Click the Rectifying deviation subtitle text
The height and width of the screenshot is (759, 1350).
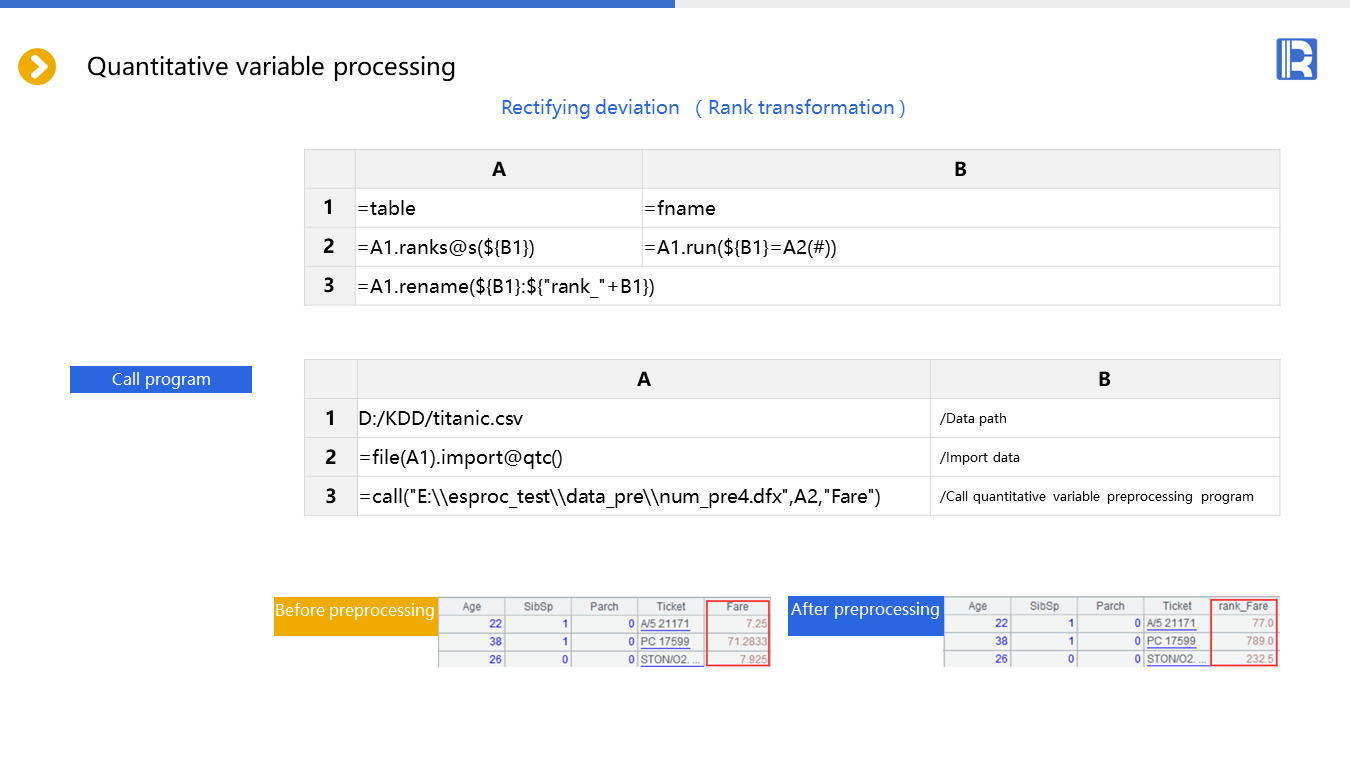590,108
